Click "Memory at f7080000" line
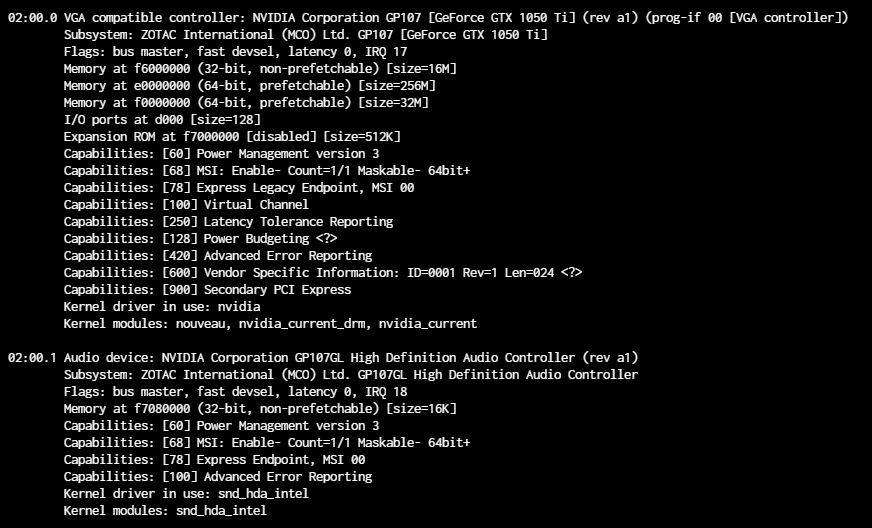This screenshot has height=528, width=872. coord(260,408)
